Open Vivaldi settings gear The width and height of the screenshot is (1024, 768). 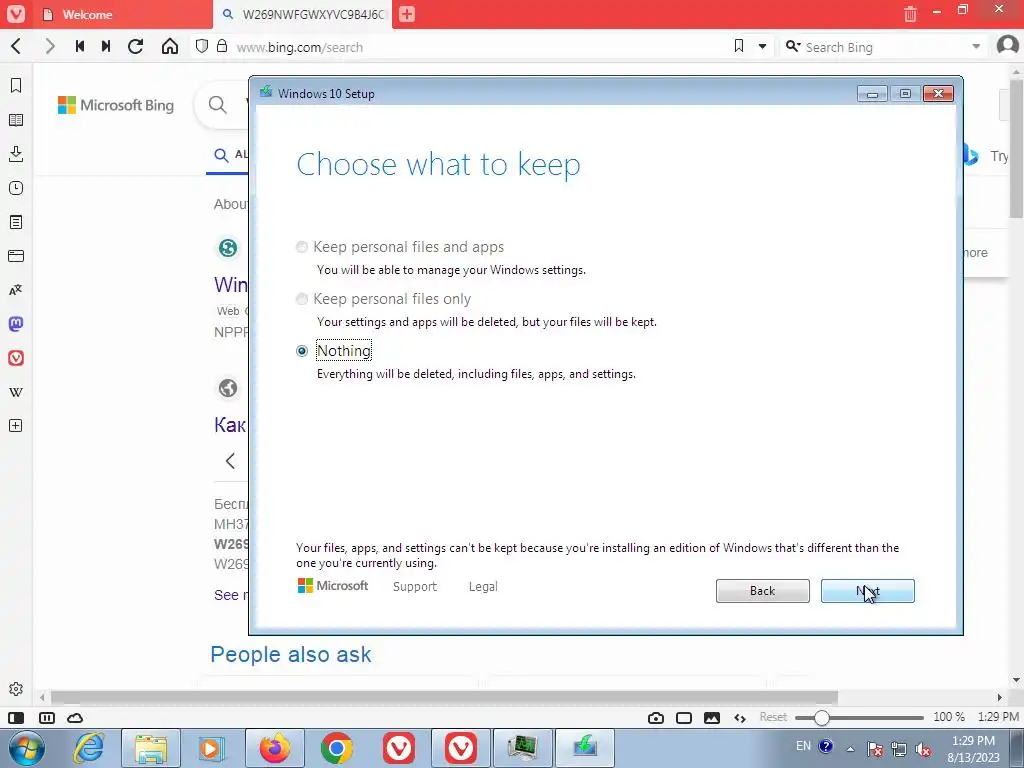[16, 689]
